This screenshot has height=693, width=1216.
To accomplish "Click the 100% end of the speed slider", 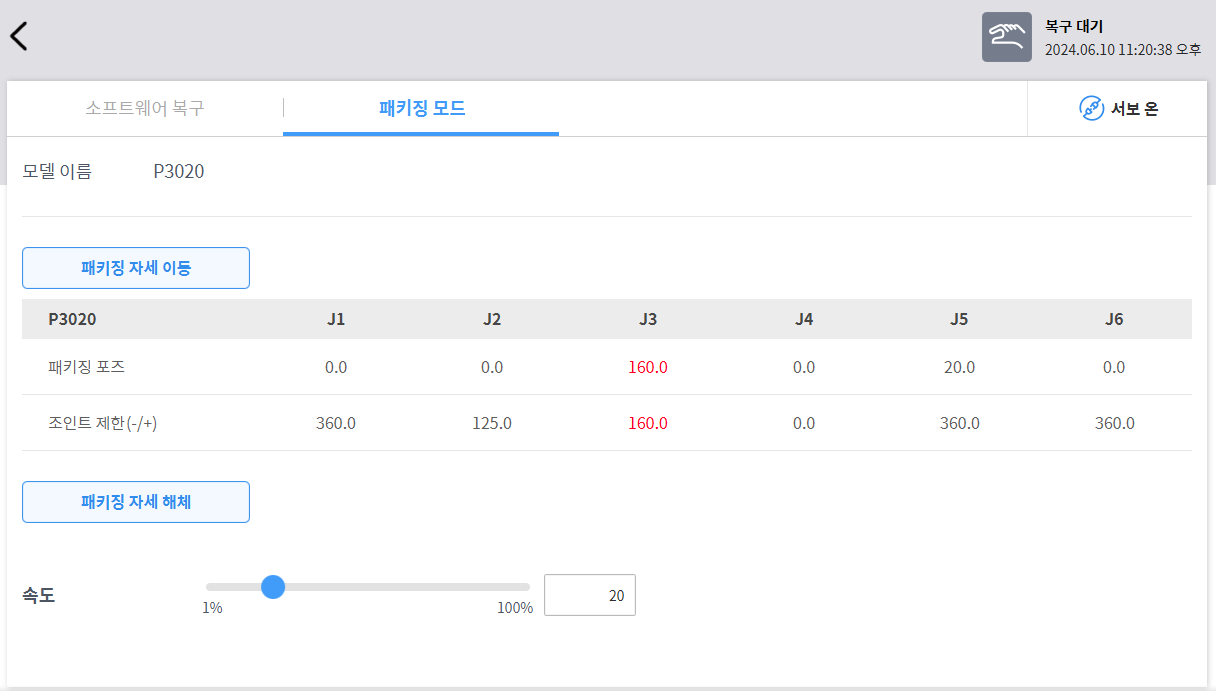I will (x=527, y=588).
